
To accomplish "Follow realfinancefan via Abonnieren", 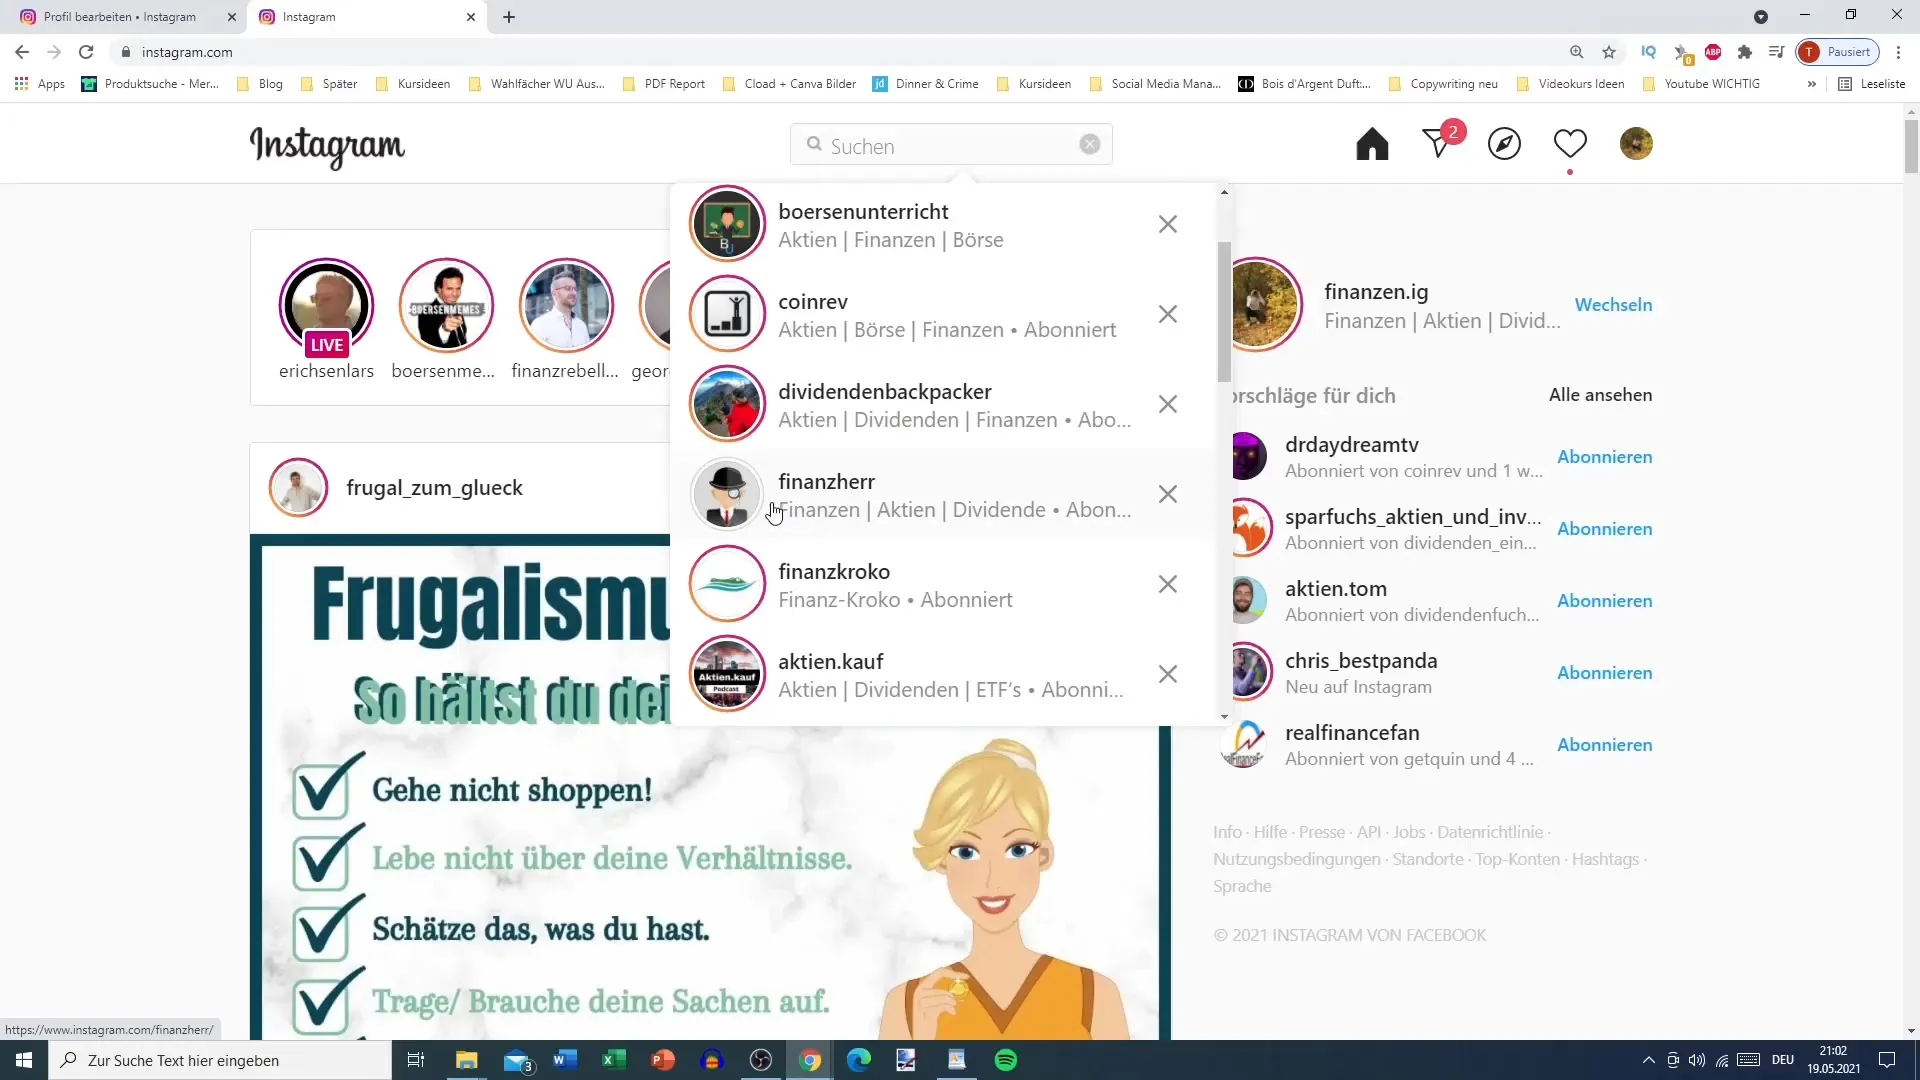I will coord(1604,745).
